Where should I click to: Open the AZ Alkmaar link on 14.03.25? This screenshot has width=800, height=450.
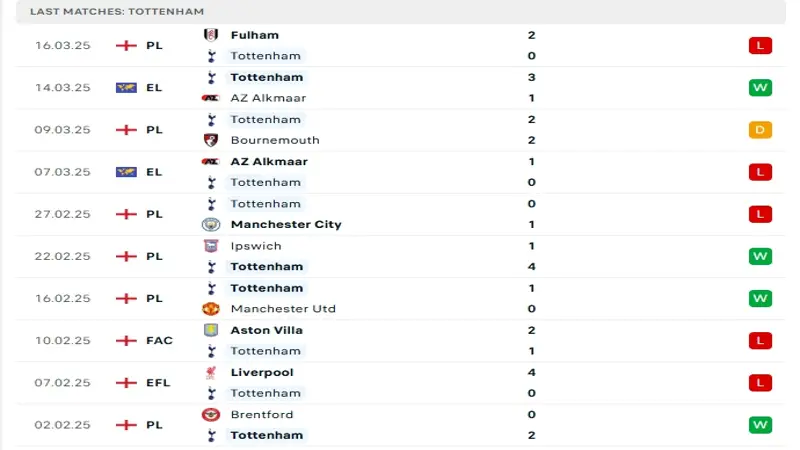pyautogui.click(x=268, y=98)
